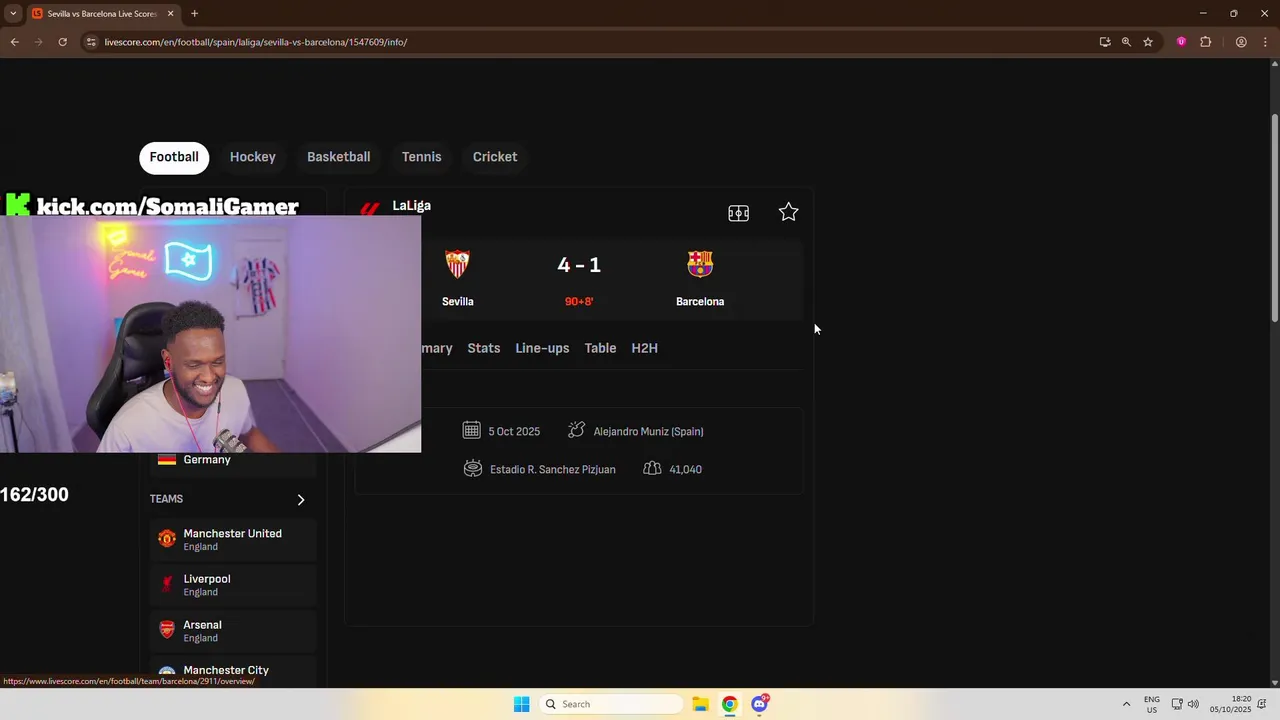Screen dimensions: 1280x720
Task: Click the stadium icon beside Estadio R. Sanchez Pizjuan
Action: pyautogui.click(x=473, y=468)
